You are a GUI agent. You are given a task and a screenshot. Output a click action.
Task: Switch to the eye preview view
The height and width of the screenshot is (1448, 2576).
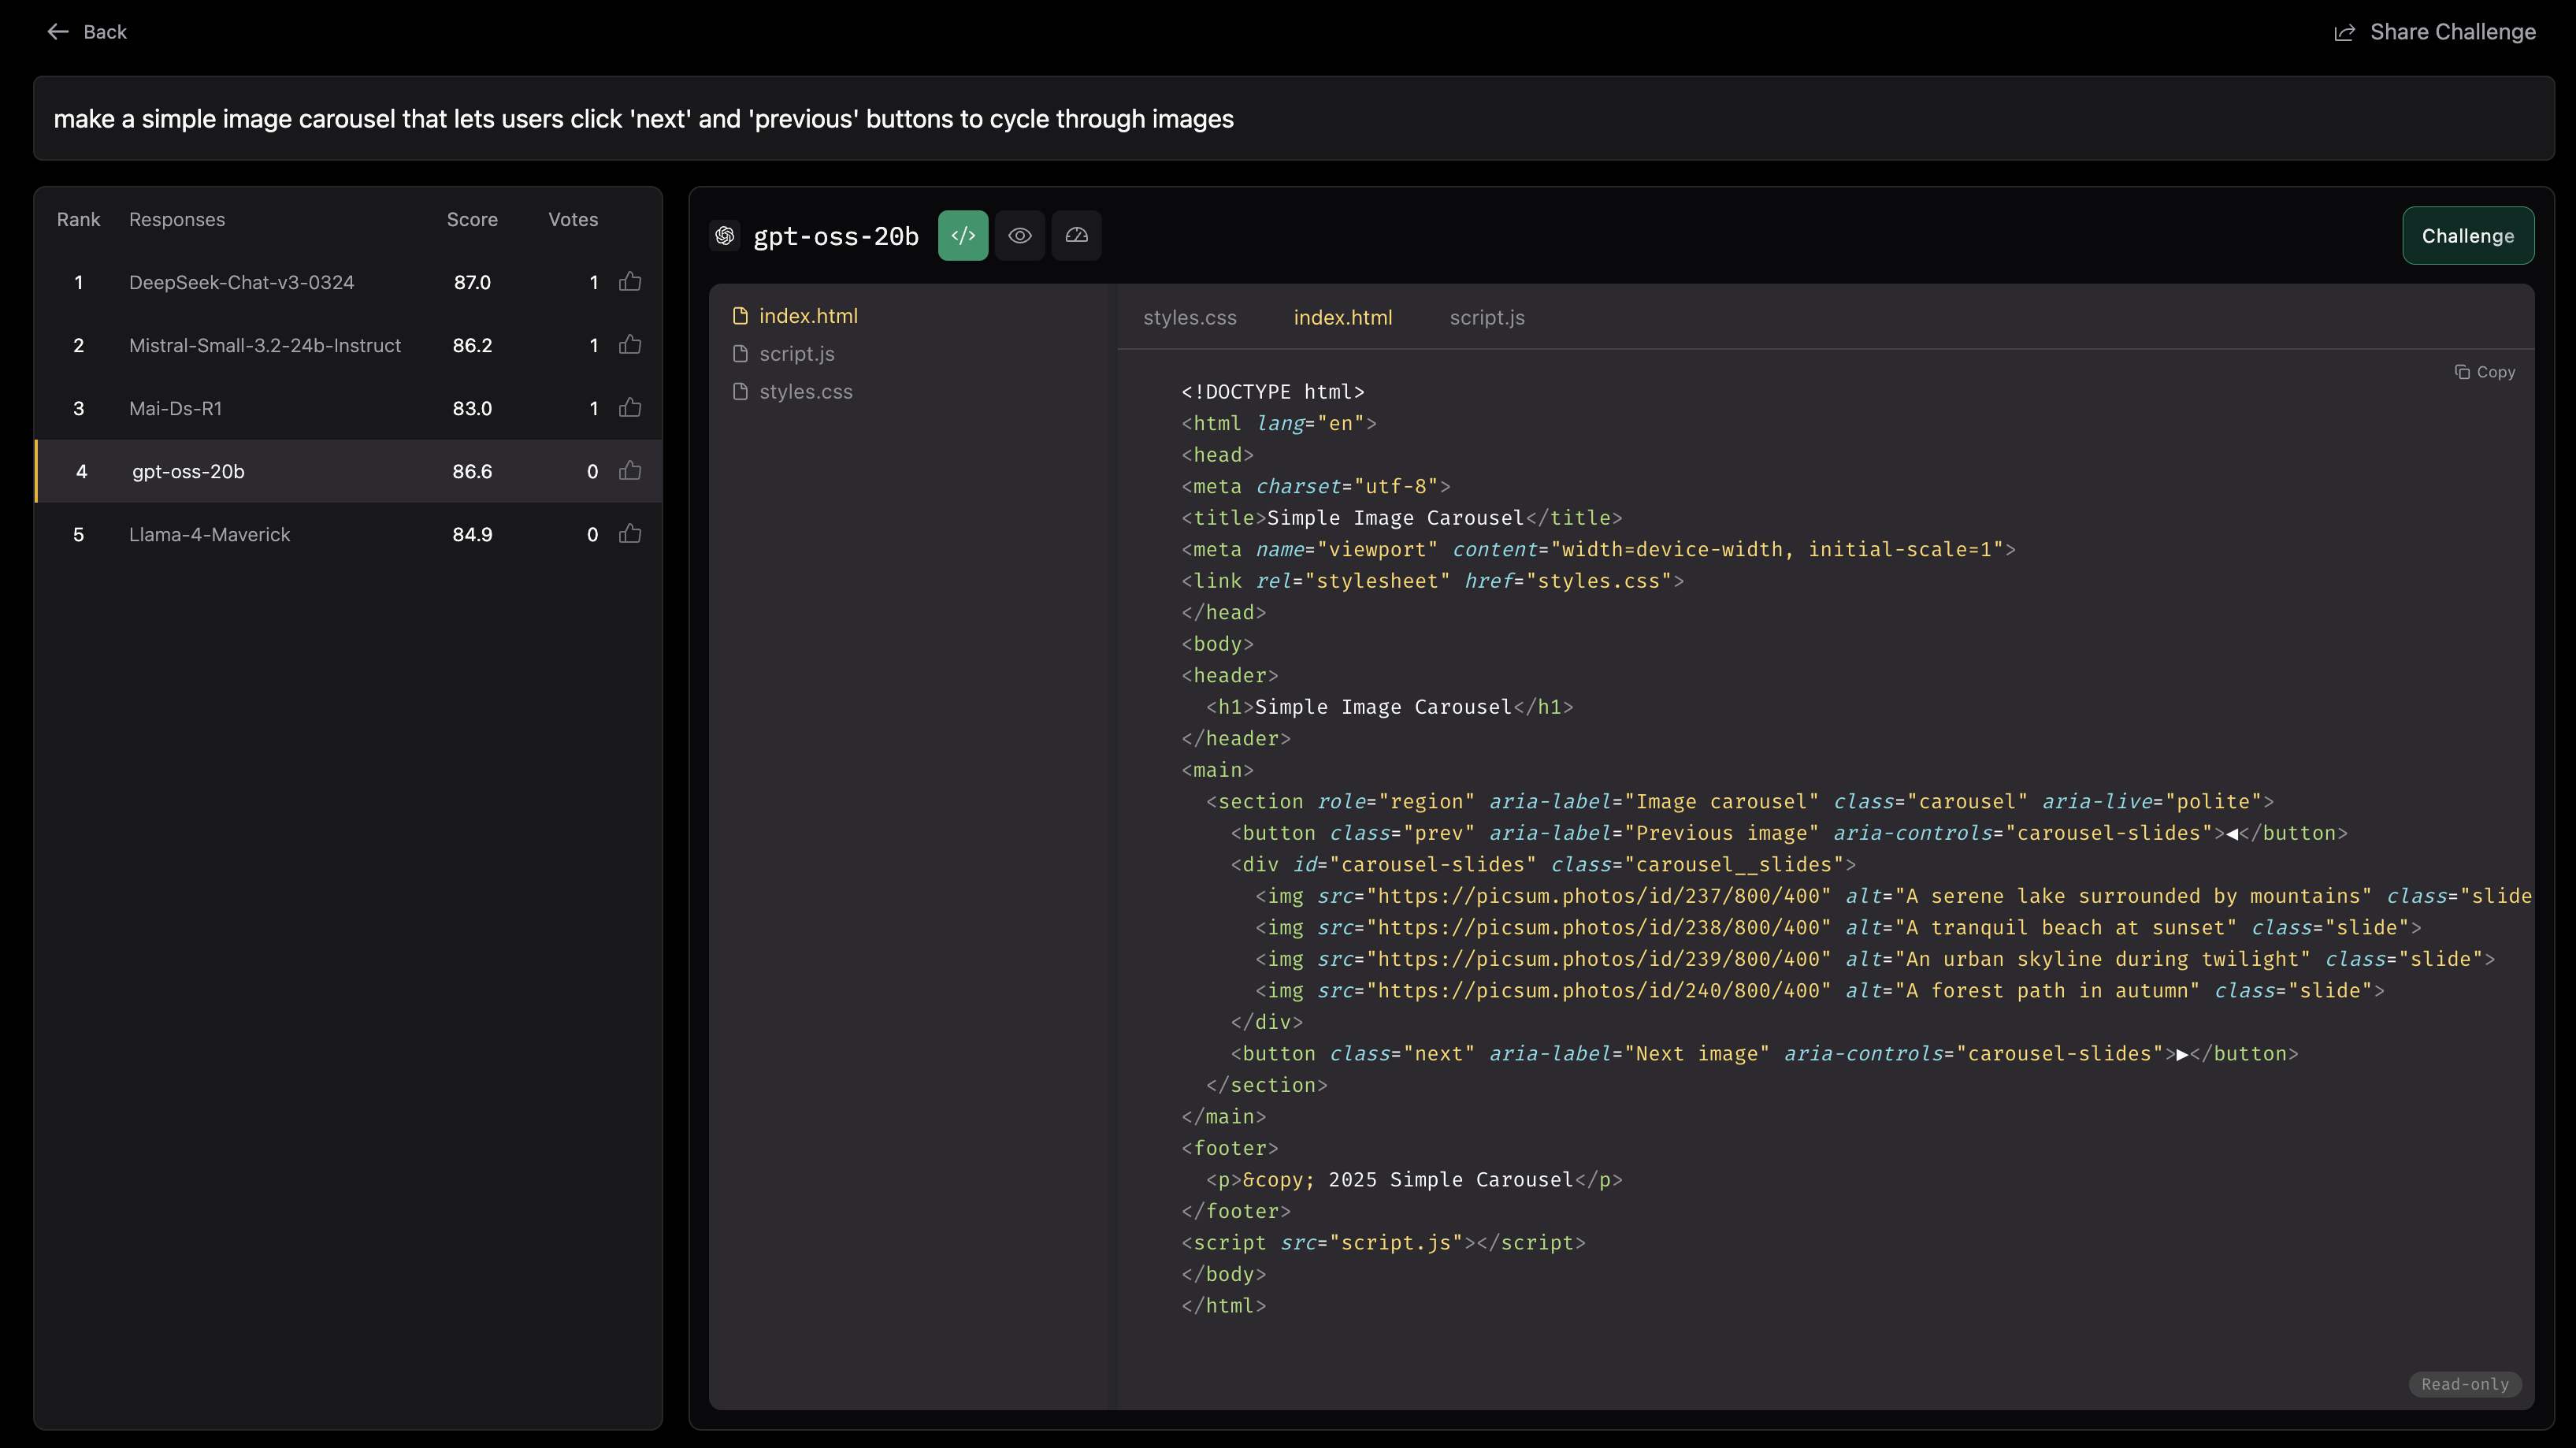pyautogui.click(x=1019, y=236)
